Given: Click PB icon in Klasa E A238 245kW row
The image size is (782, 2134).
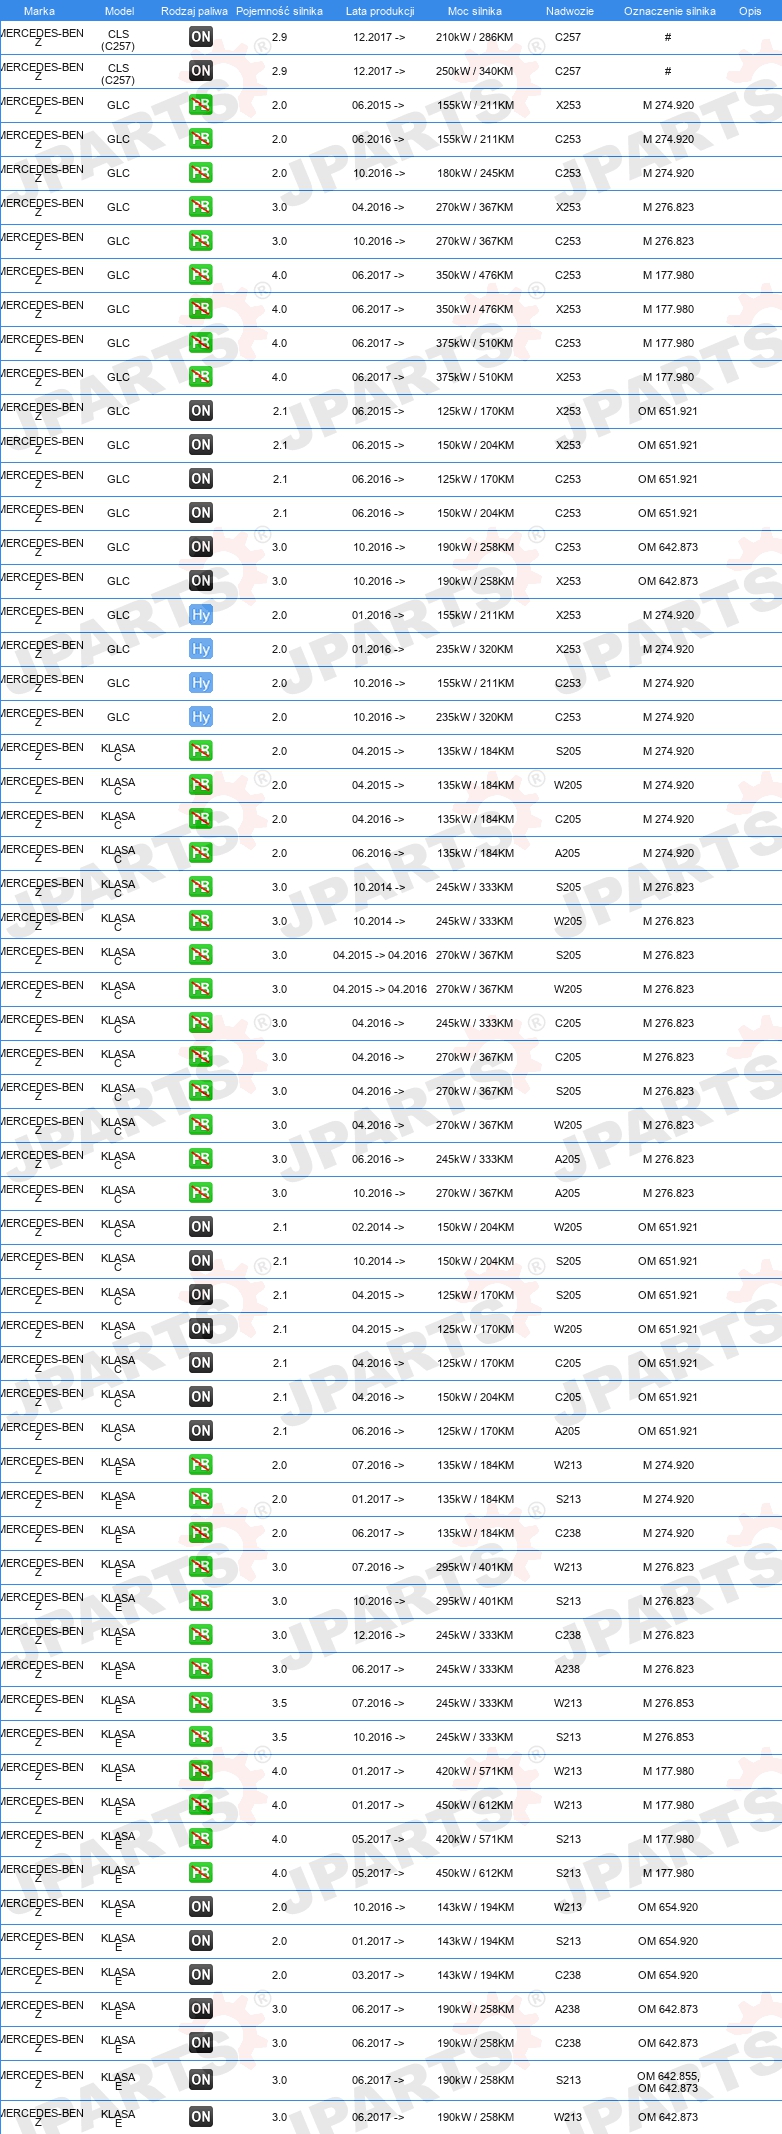Looking at the screenshot, I should point(201,1669).
